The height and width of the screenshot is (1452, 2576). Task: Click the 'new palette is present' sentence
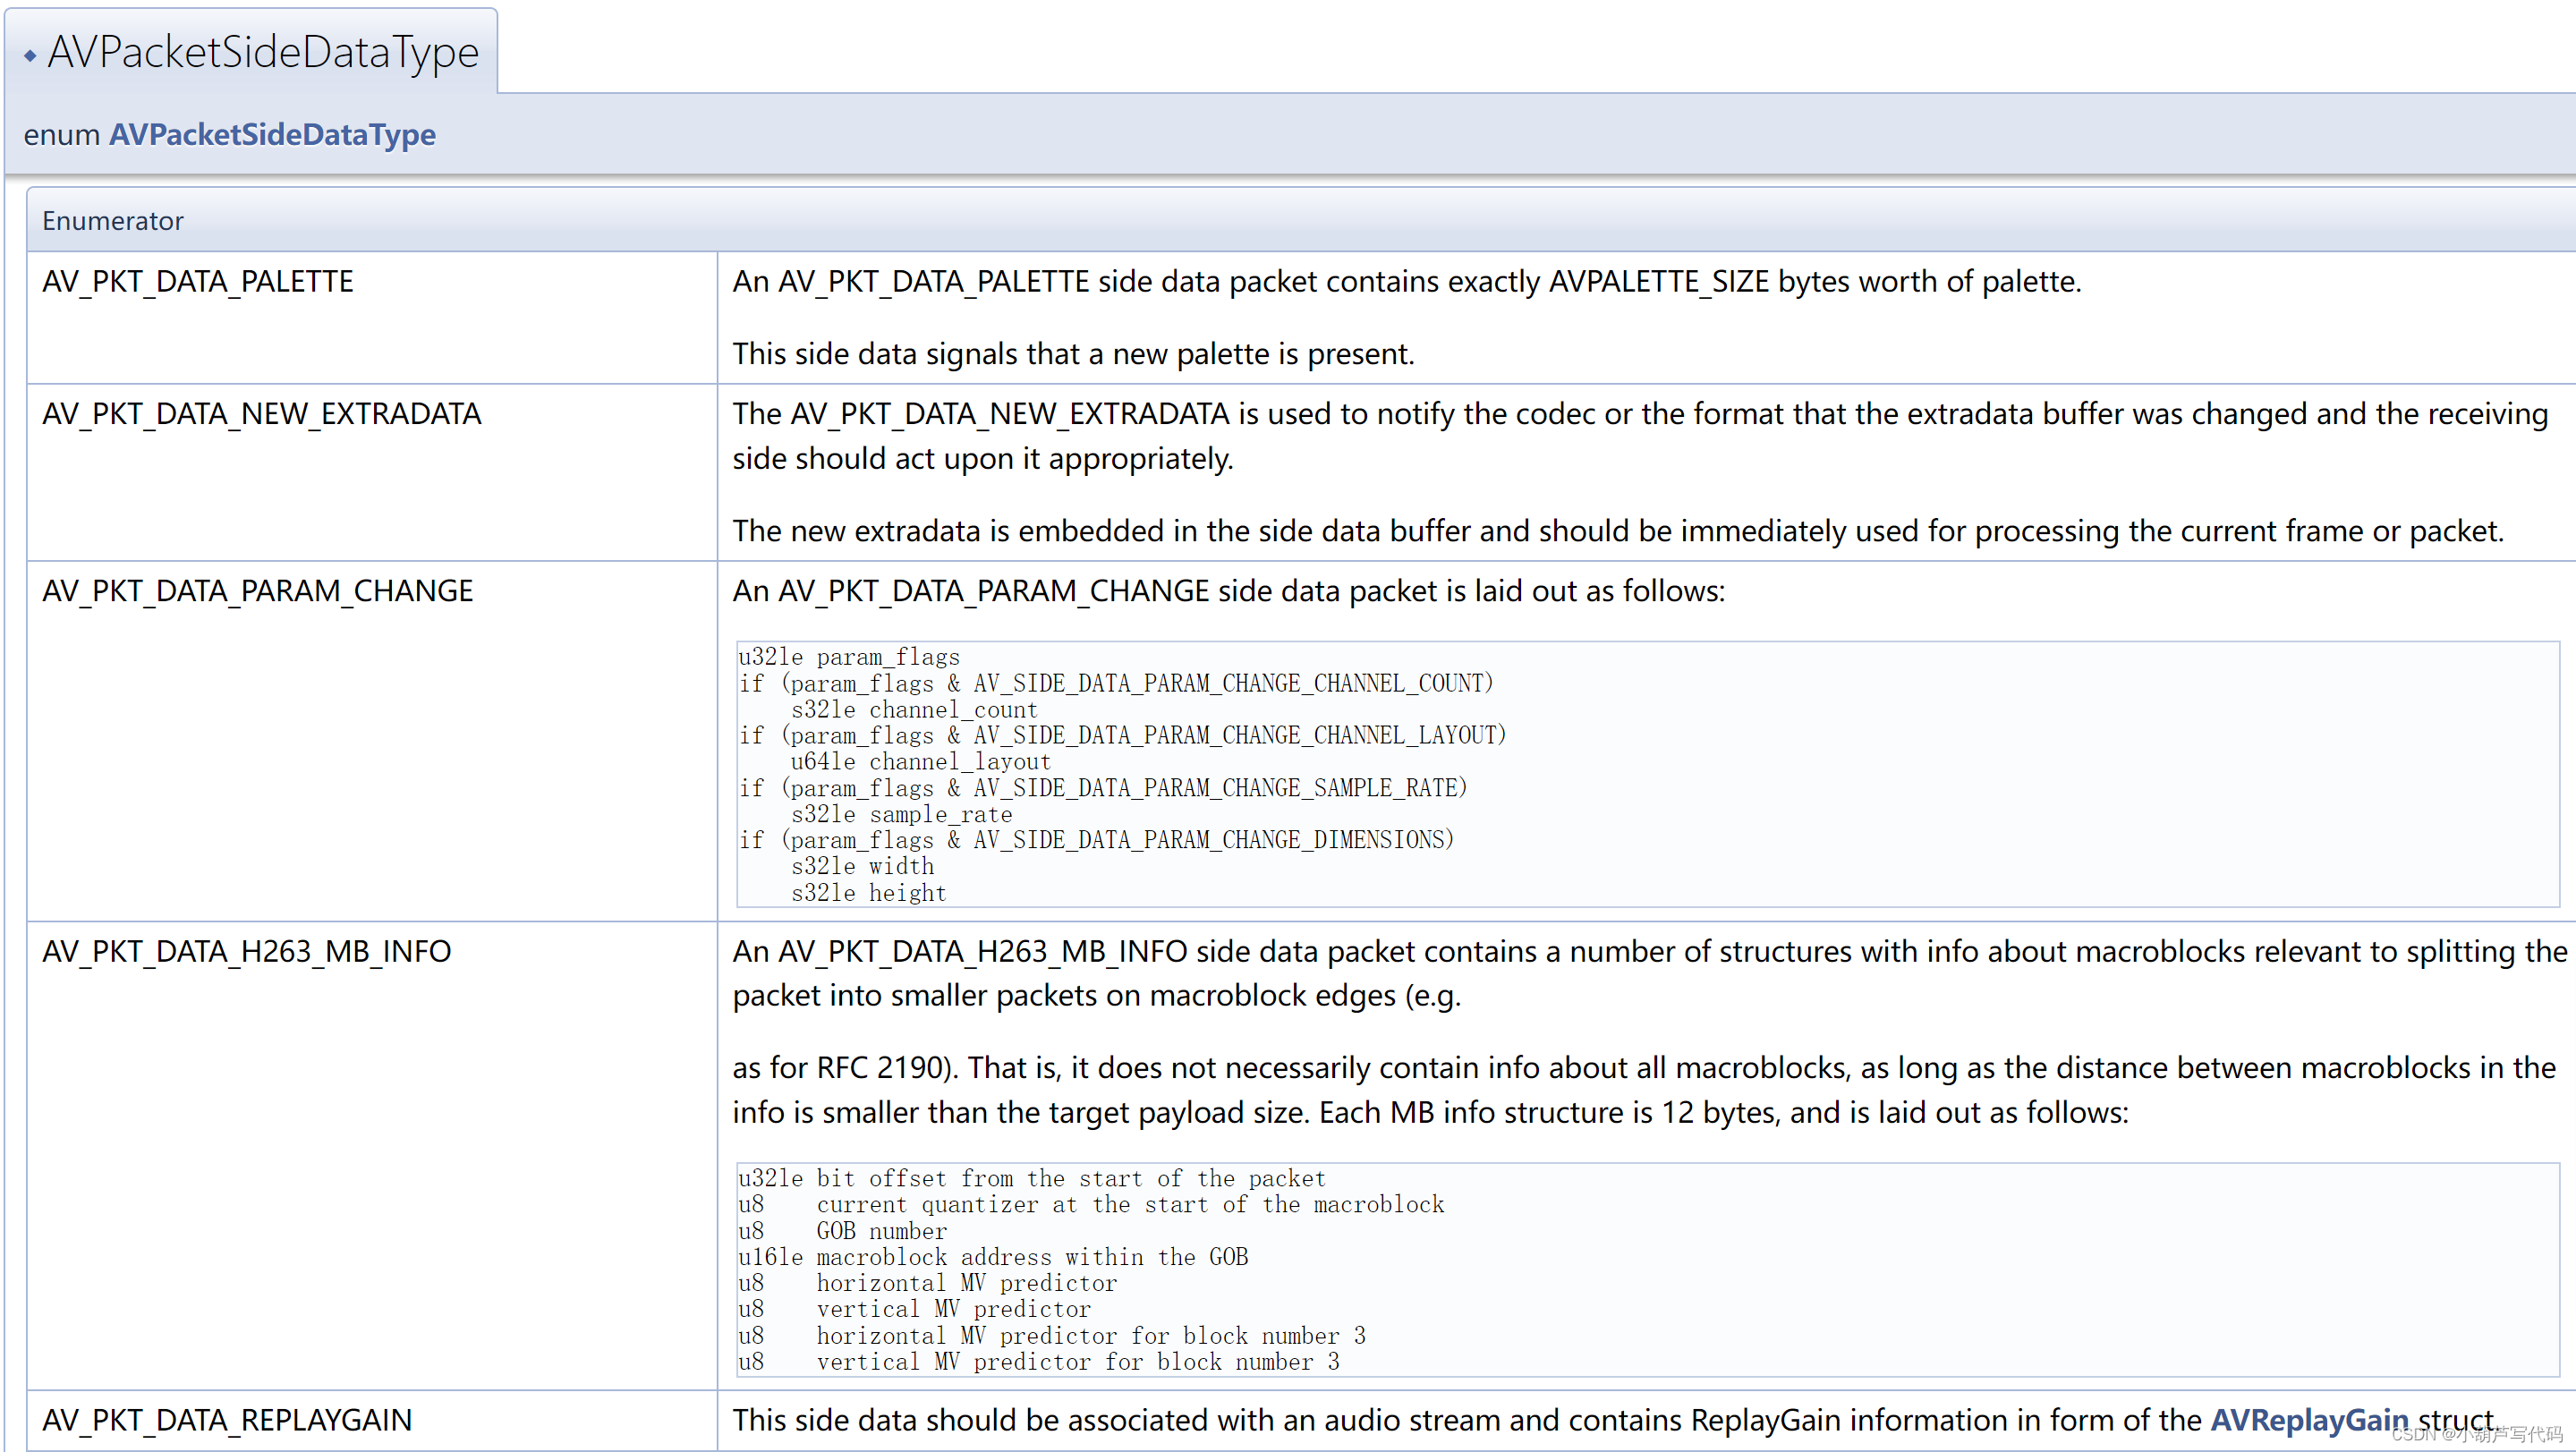(1073, 353)
